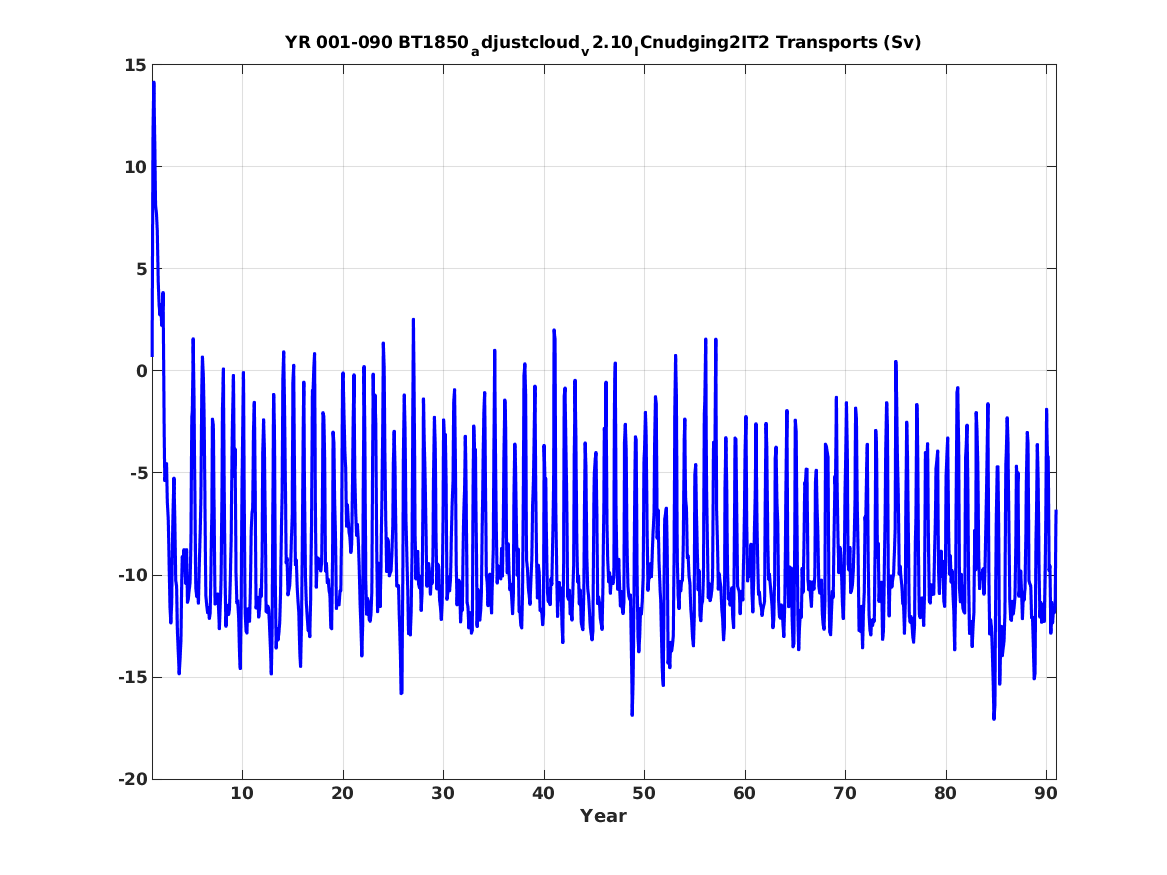
Task: Click the y-axis tick label -10
Action: coord(132,575)
